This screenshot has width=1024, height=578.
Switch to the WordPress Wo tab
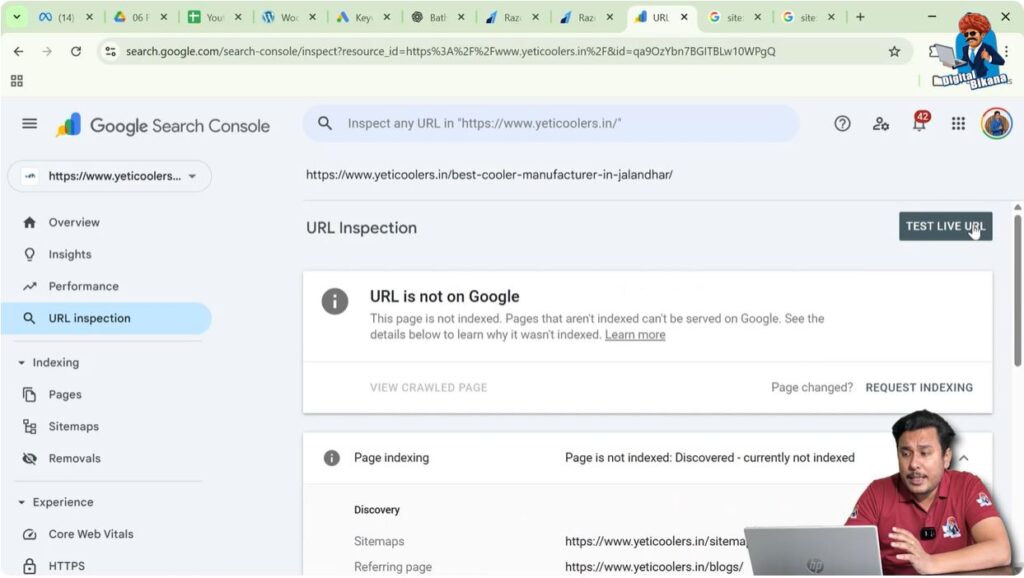pos(282,18)
